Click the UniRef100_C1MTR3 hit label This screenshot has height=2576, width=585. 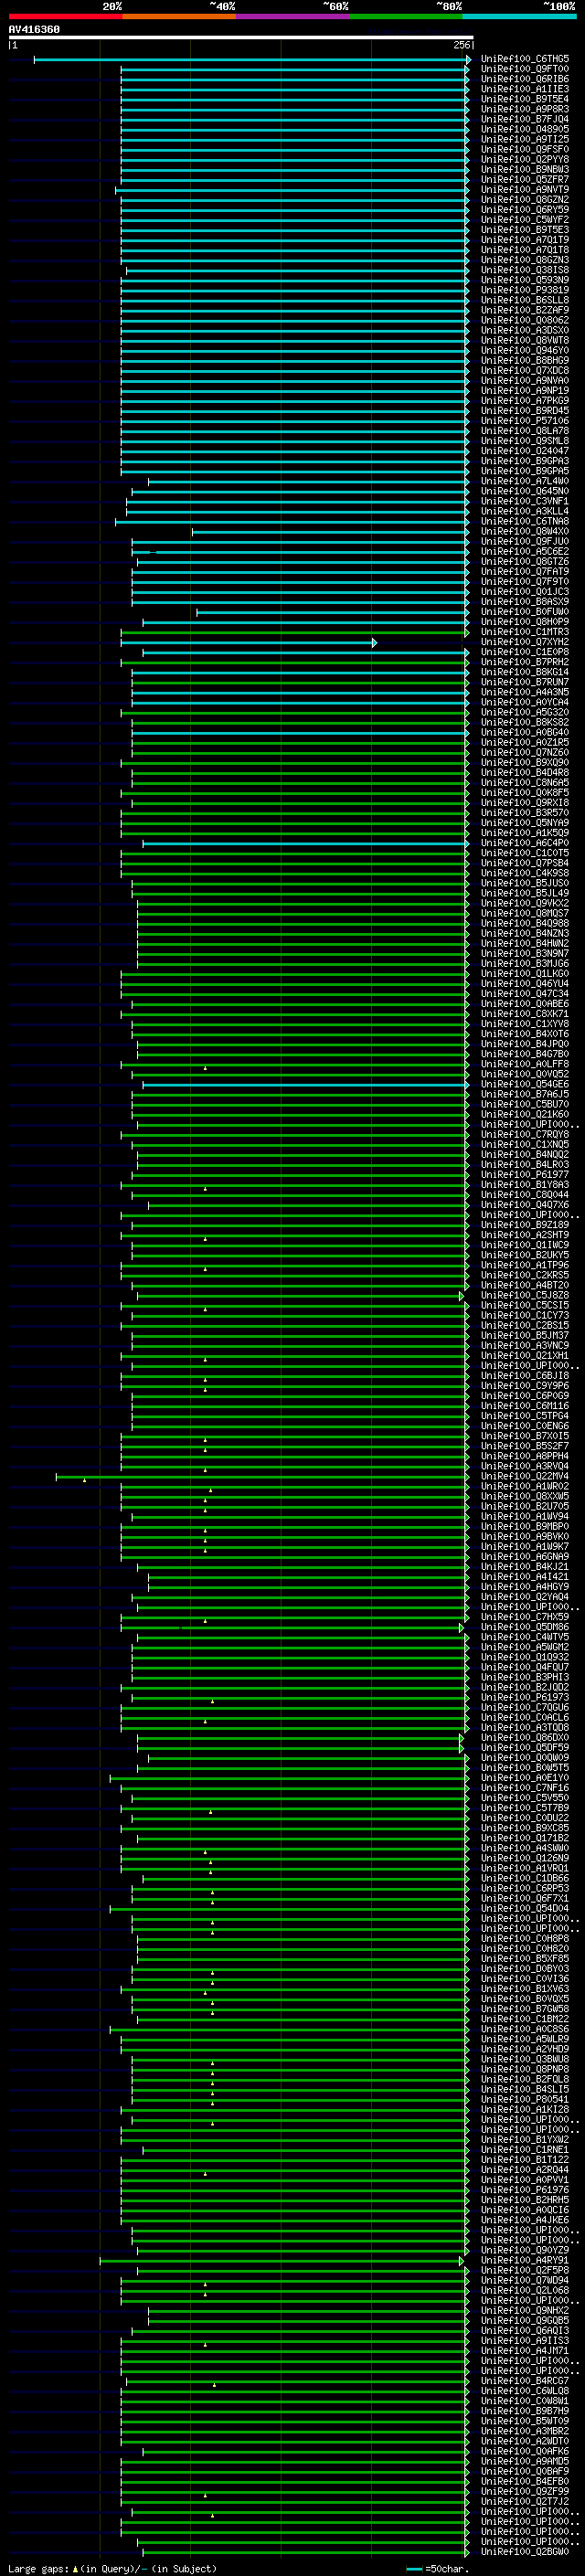[x=525, y=632]
